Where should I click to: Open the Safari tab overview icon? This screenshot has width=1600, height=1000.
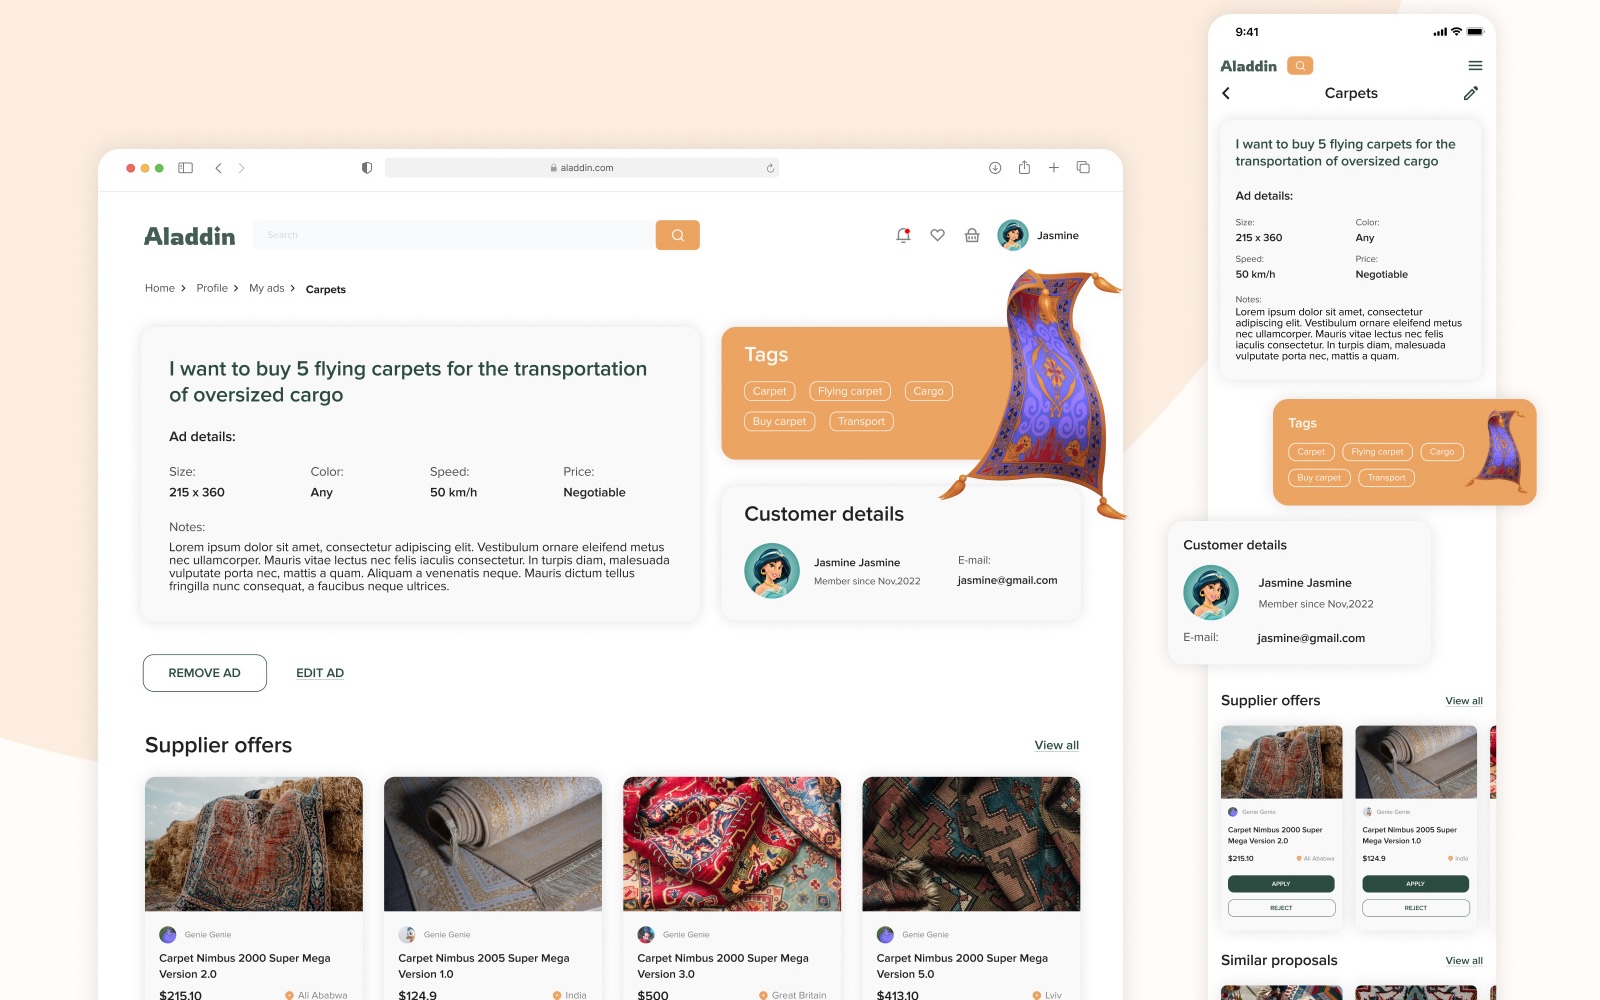coord(1084,168)
